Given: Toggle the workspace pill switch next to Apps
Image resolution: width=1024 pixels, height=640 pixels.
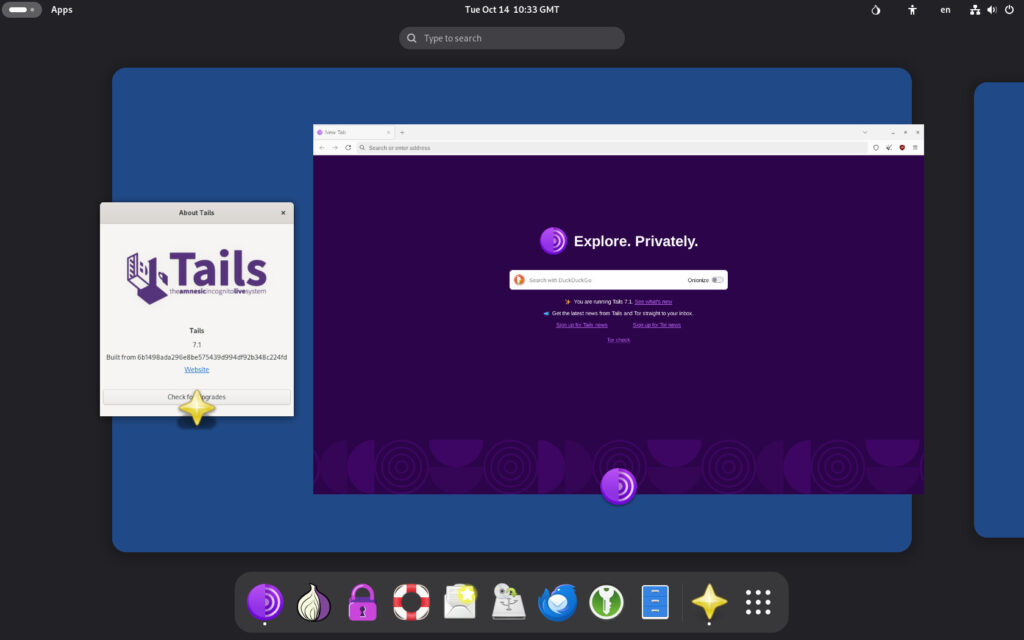Looking at the screenshot, I should coord(22,9).
